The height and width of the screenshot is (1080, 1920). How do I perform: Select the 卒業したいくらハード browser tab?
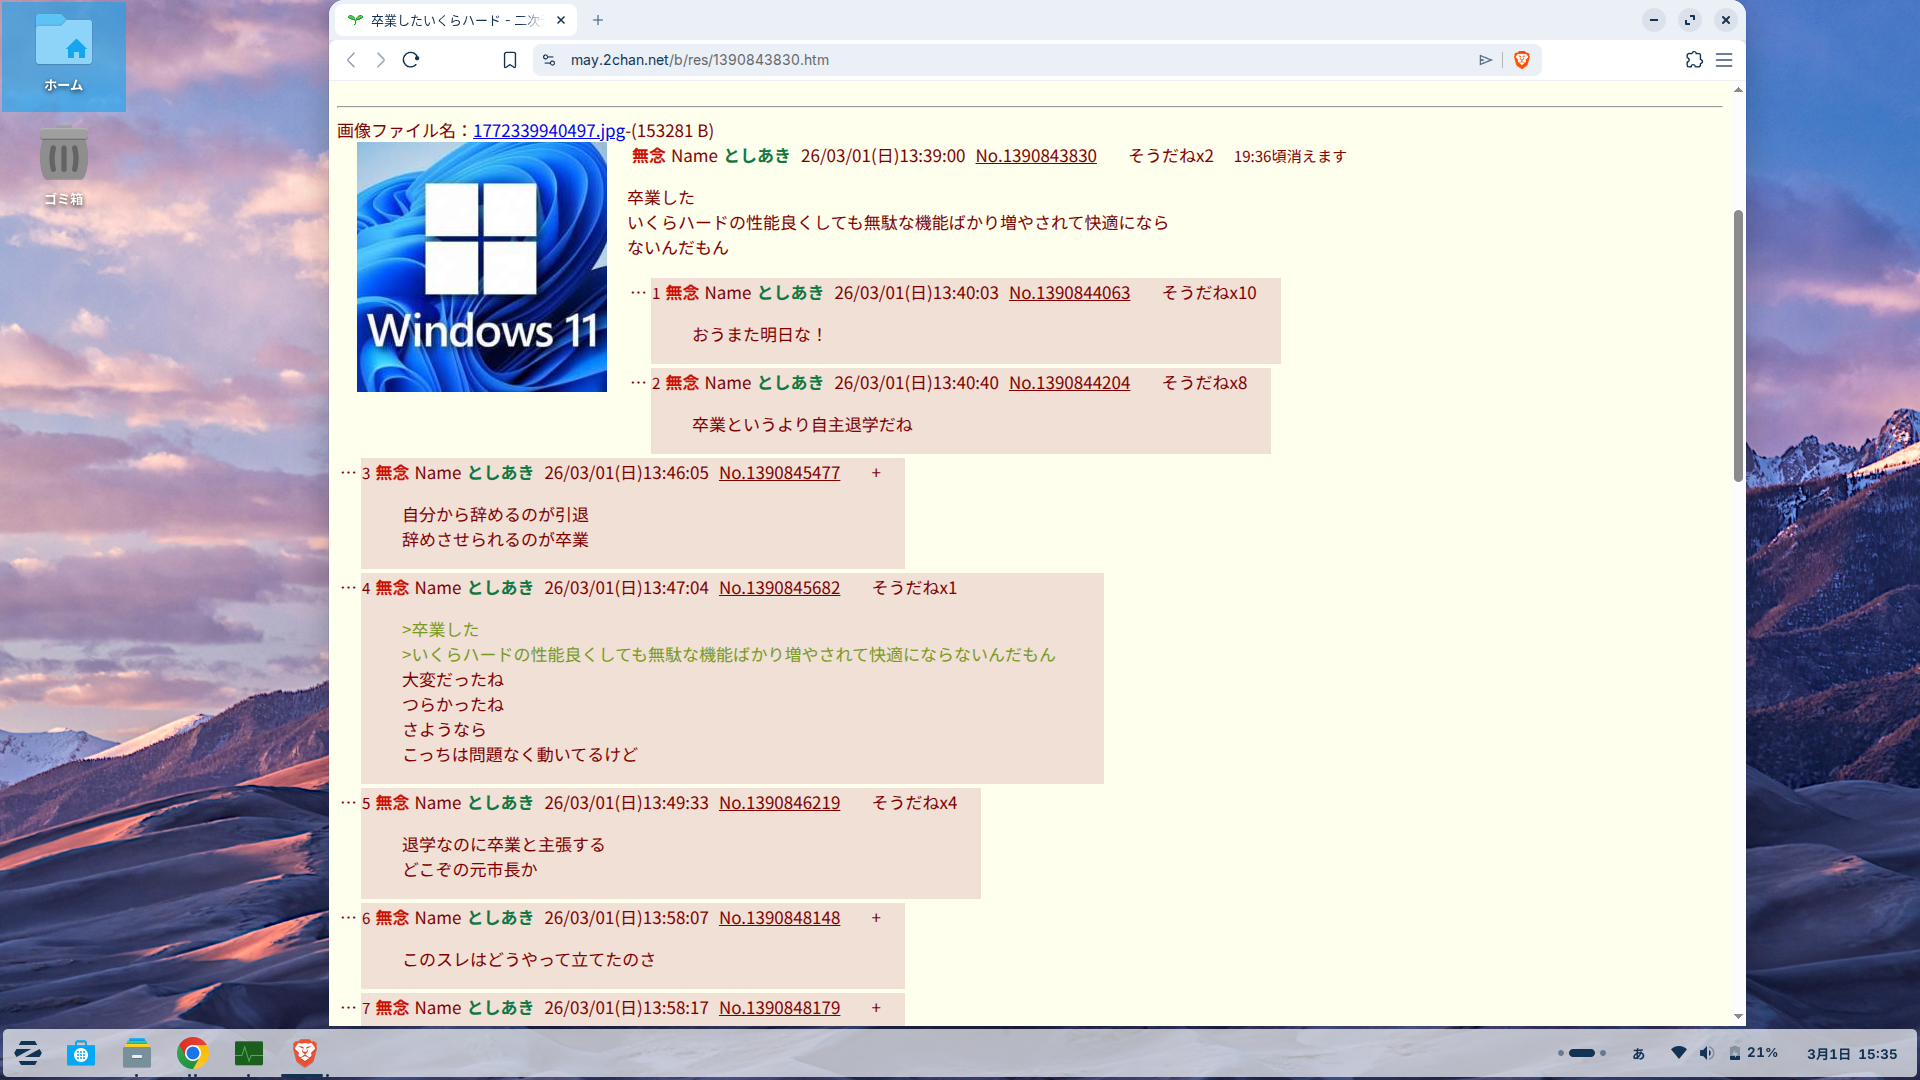pos(455,20)
